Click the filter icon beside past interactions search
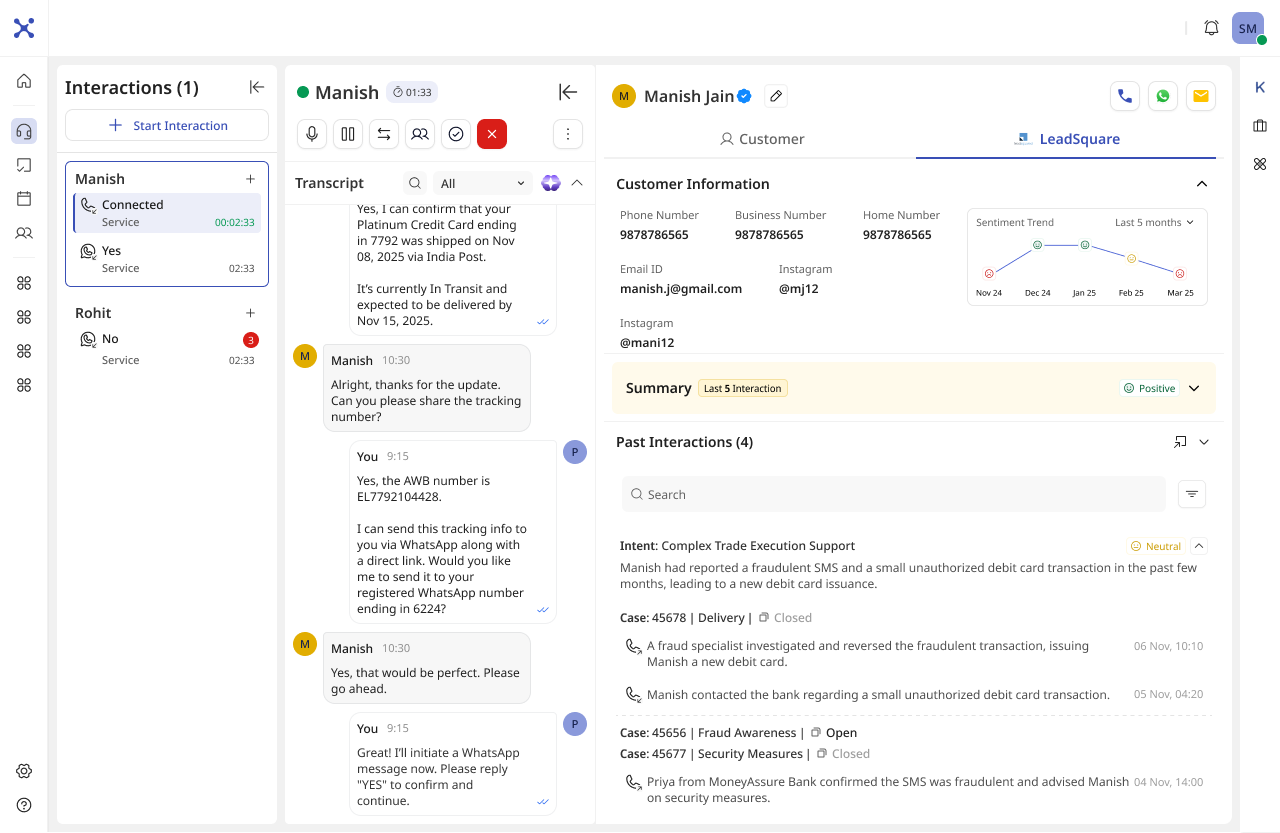This screenshot has height=833, width=1280. 1192,494
